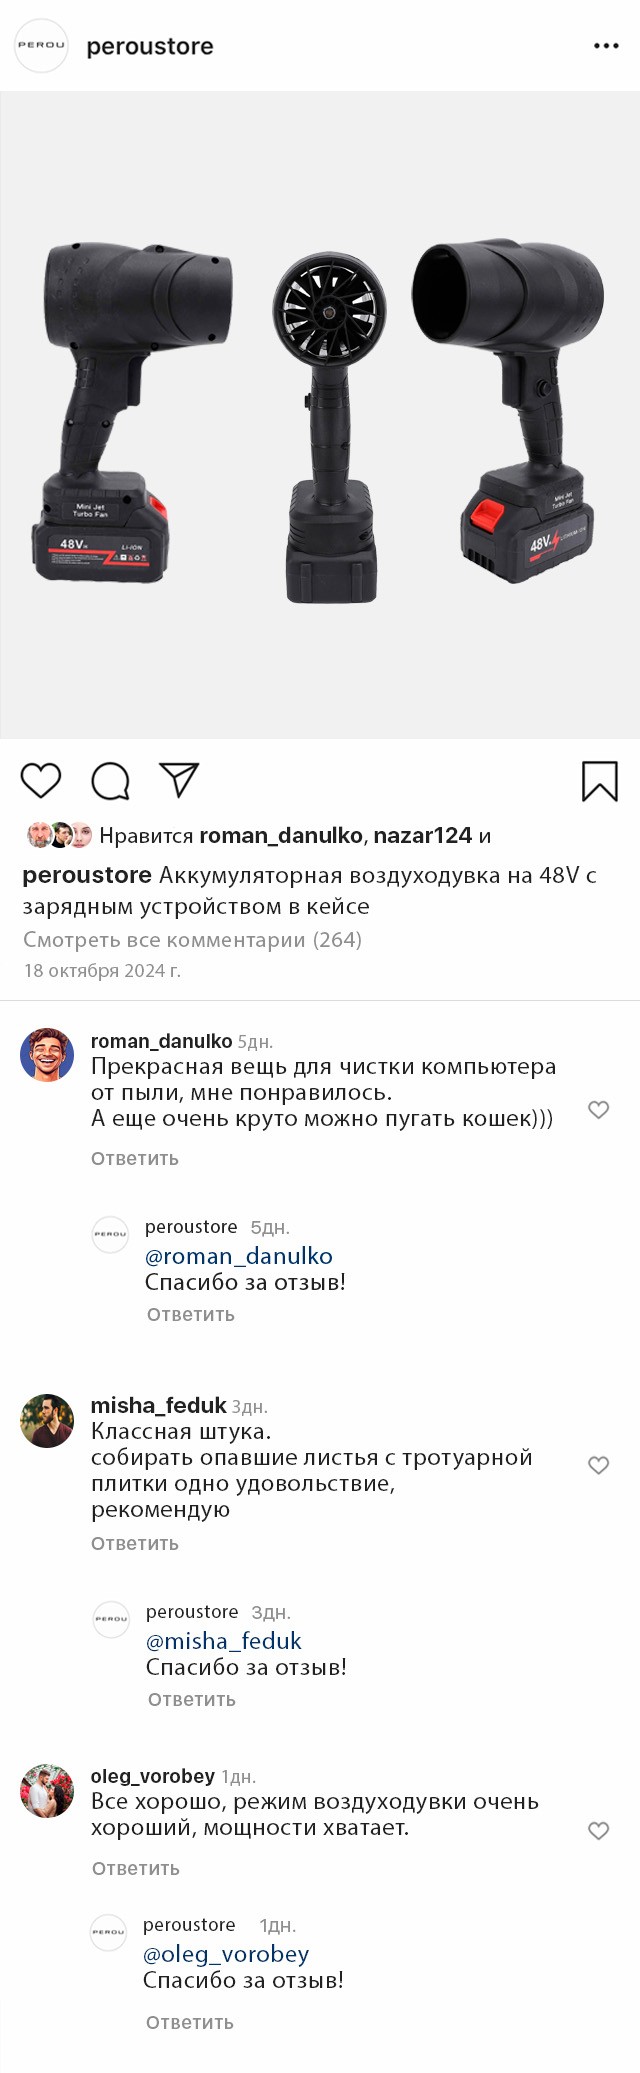Screen dimensions: 640x2073
Task: Open the air blower product photo
Action: (320, 415)
